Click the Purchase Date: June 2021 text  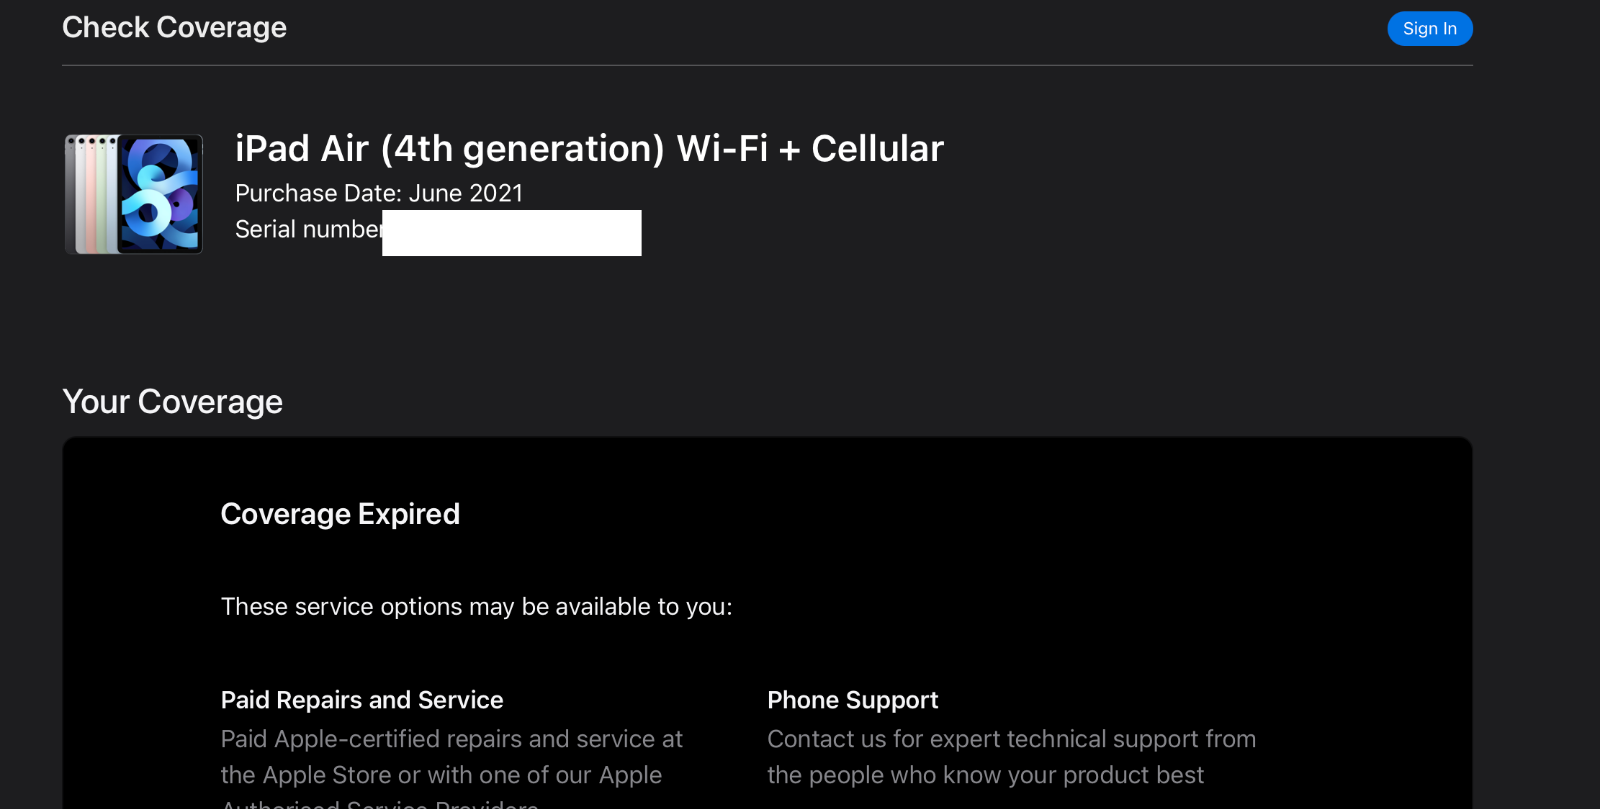coord(379,193)
